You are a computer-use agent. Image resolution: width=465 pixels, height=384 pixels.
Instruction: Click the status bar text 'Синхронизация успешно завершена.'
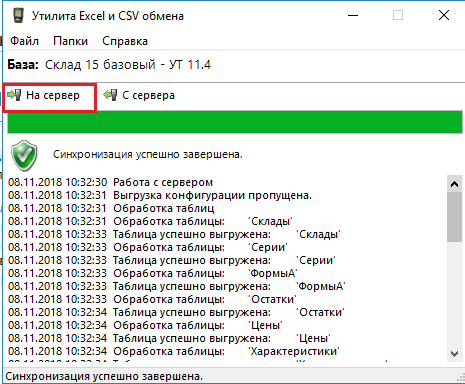(x=104, y=376)
